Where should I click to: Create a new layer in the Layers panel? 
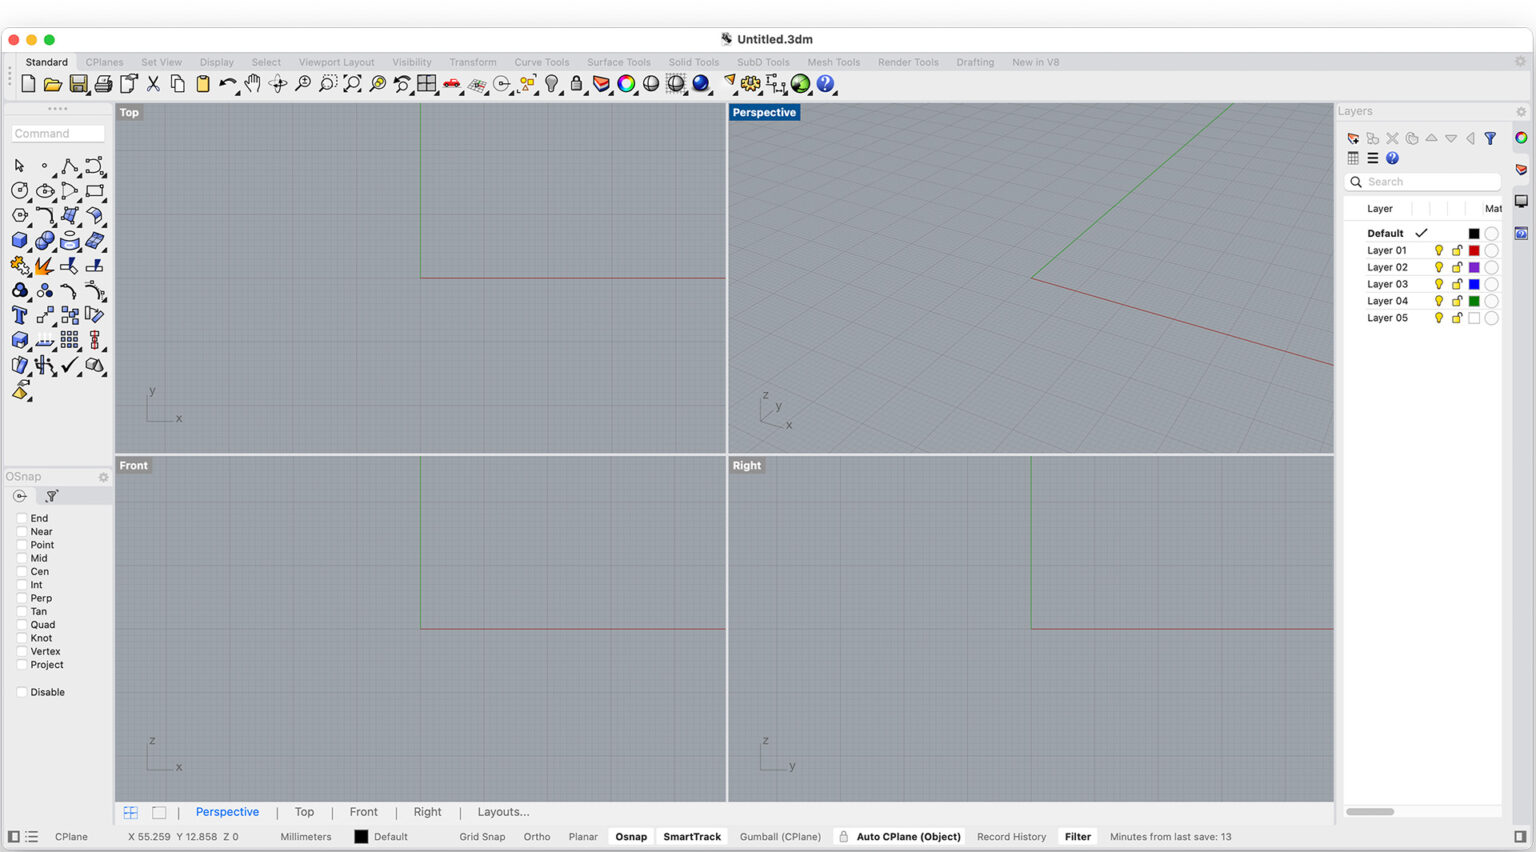point(1353,138)
